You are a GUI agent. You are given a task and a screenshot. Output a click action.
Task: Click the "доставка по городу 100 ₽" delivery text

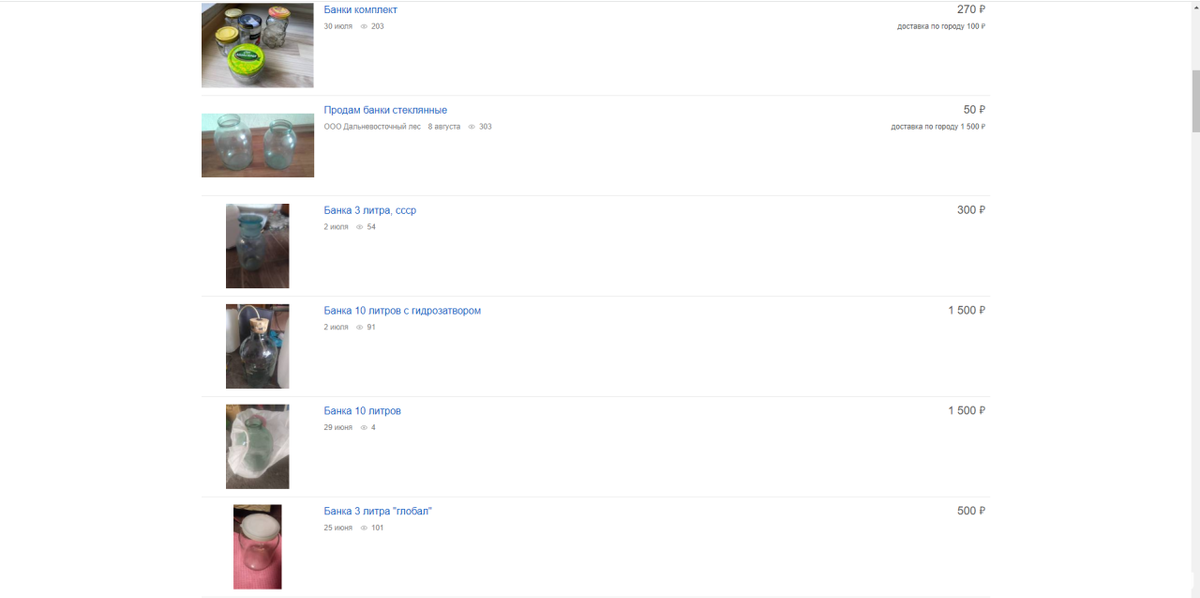tap(941, 27)
